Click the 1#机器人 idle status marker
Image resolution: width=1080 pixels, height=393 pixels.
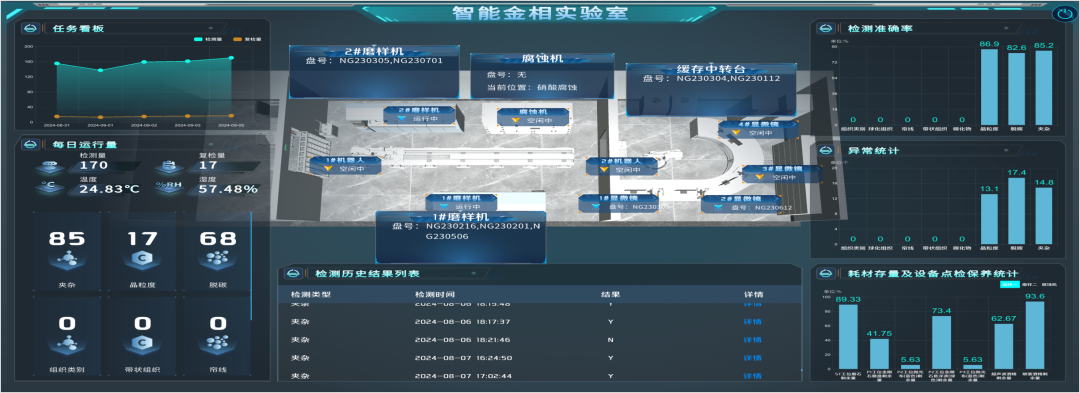pyautogui.click(x=344, y=164)
